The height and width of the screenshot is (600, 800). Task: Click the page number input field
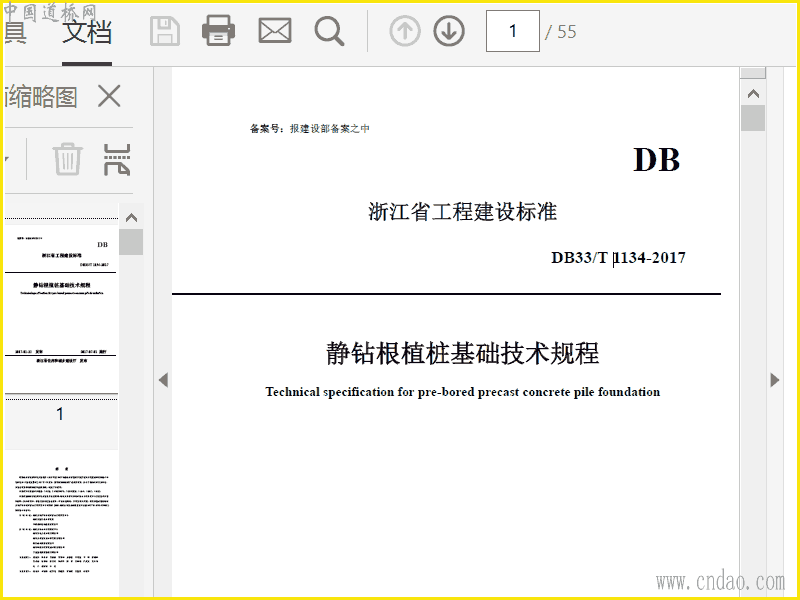click(512, 31)
